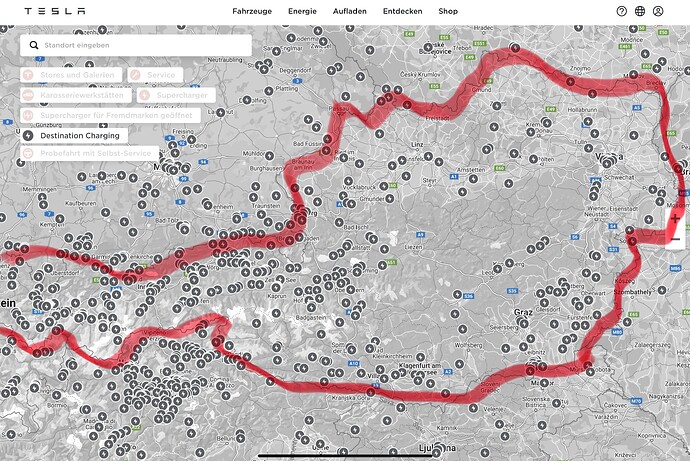The height and width of the screenshot is (461, 690).
Task: Click the Schwechat town label
Action: click(619, 177)
